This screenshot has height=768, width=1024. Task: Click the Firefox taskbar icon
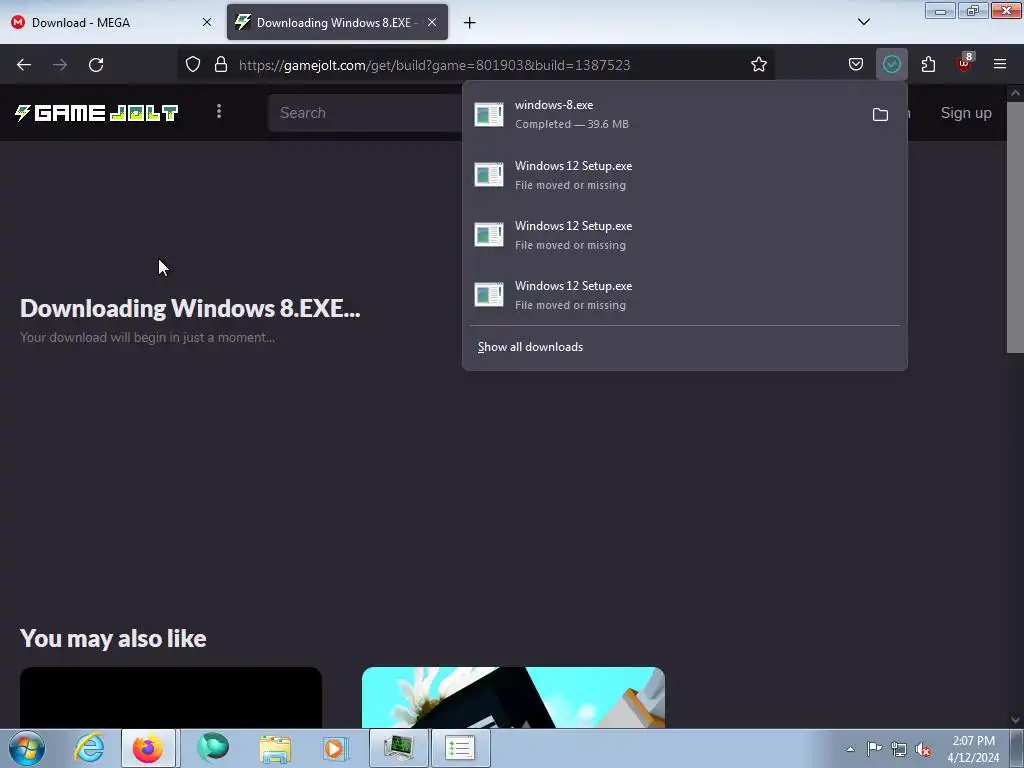coord(148,748)
